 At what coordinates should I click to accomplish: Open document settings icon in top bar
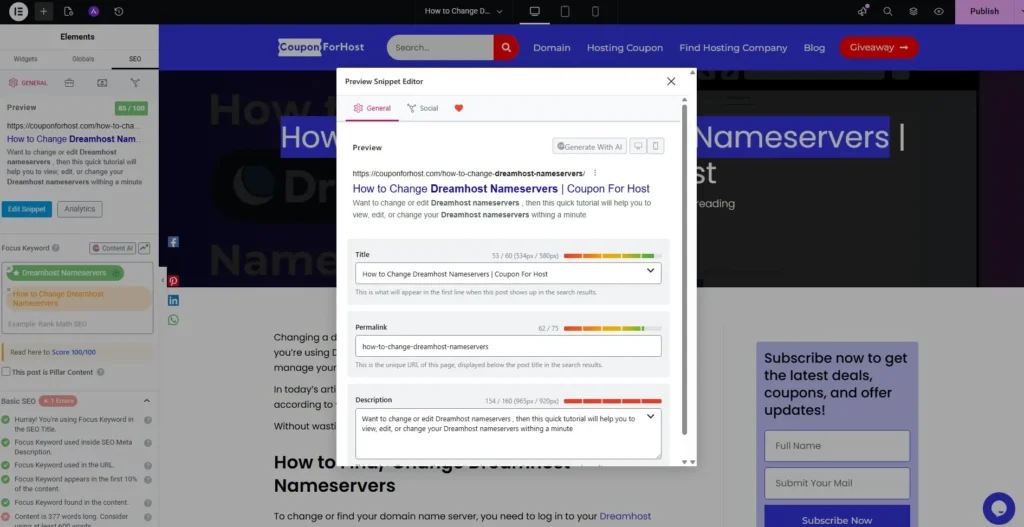point(69,11)
